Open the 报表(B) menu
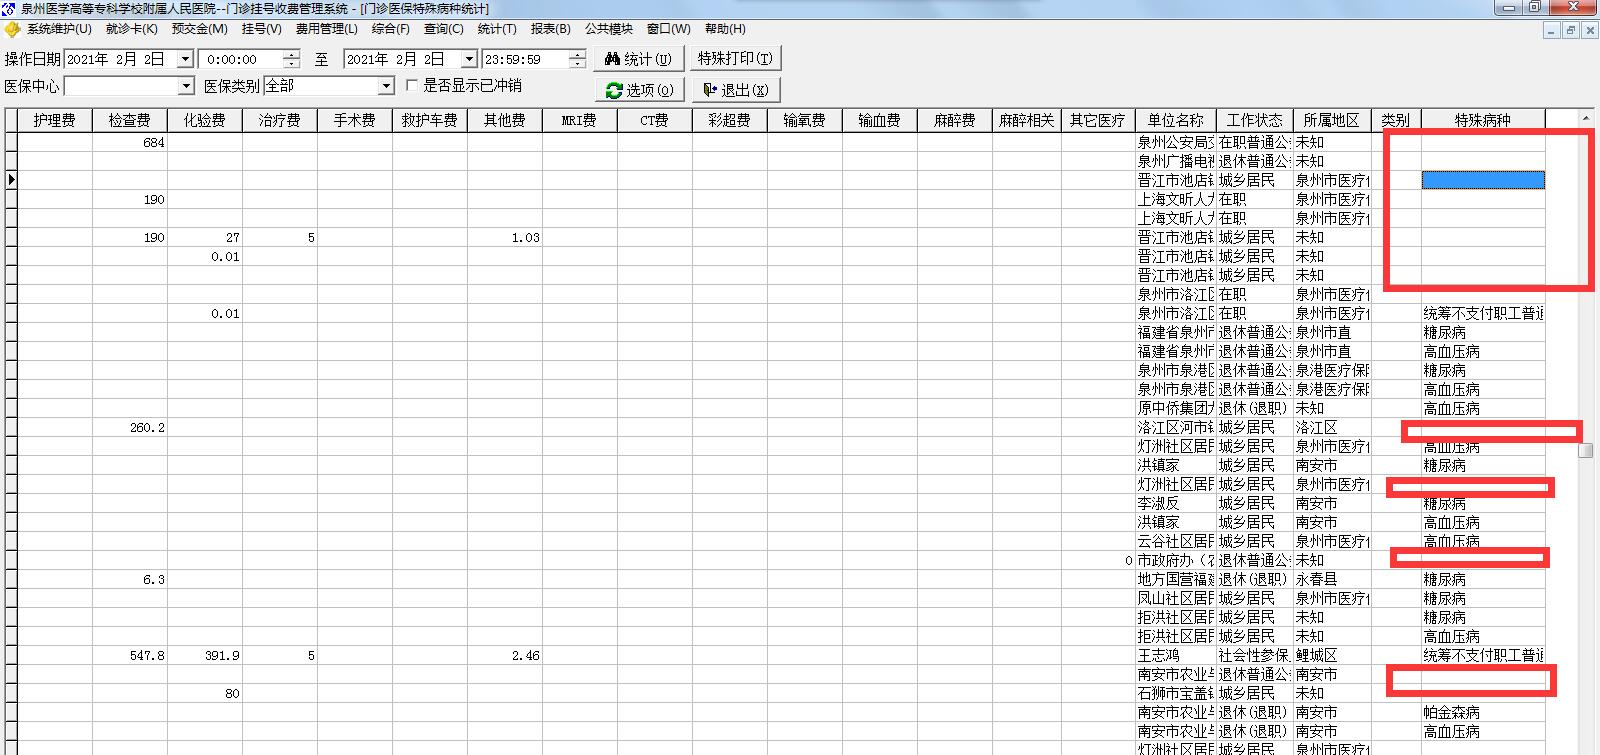This screenshot has height=755, width=1600. pos(551,29)
